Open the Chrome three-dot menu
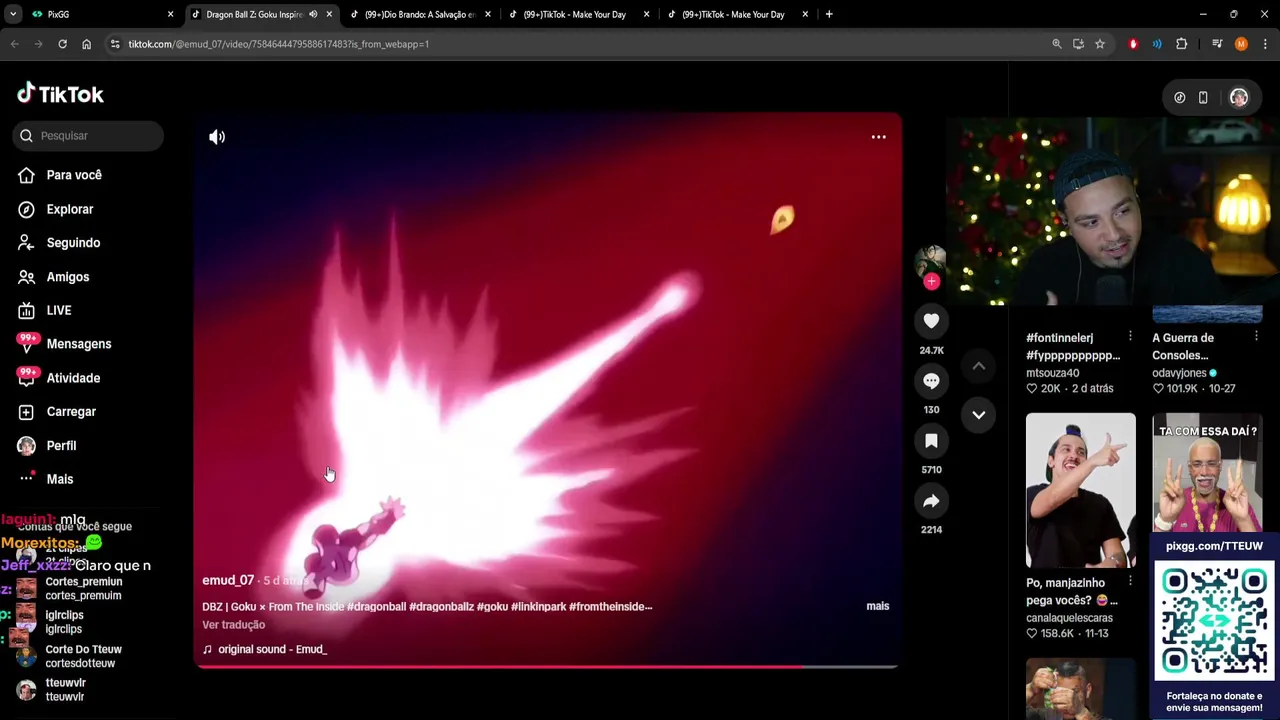Viewport: 1280px width, 720px height. coord(1265,44)
